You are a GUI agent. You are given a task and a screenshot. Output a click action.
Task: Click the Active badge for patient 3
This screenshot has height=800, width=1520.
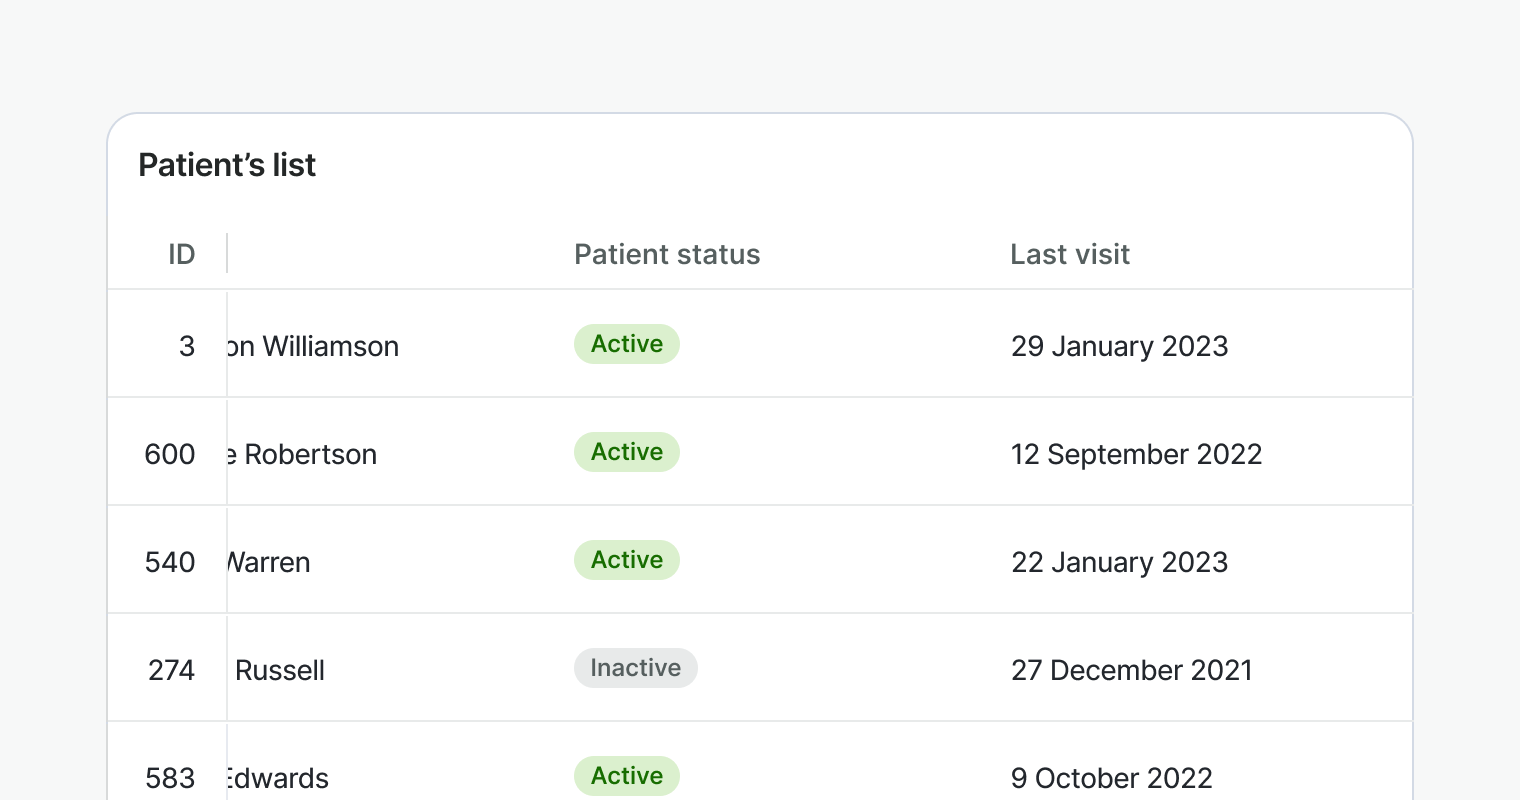tap(627, 344)
